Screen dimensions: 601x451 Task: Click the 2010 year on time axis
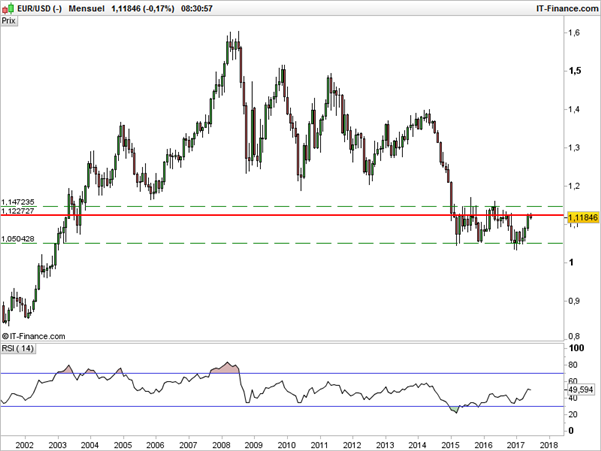click(x=287, y=445)
